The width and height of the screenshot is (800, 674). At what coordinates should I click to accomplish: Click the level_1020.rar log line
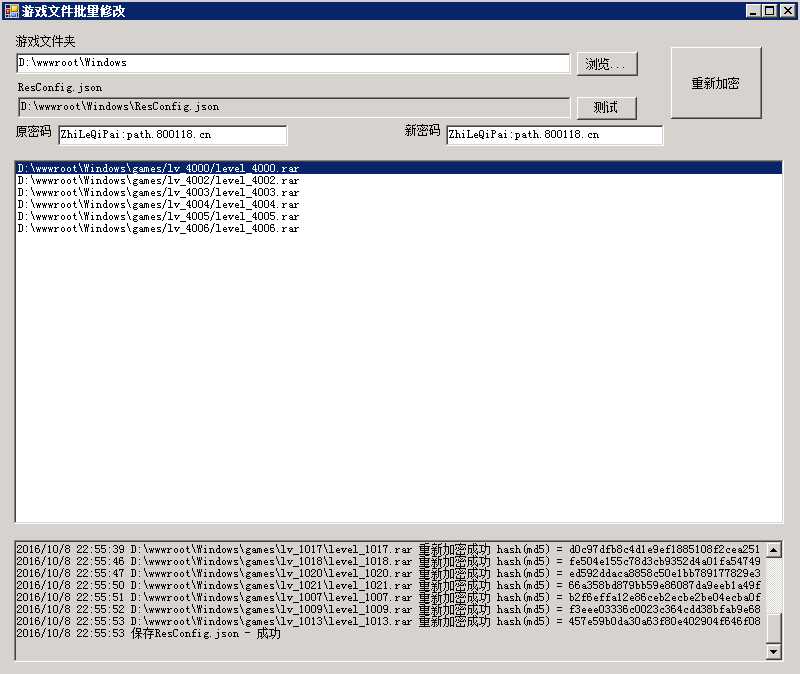388,573
